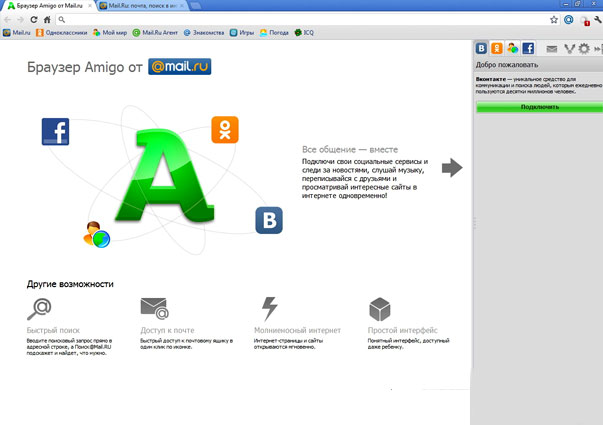Viewport: 603px width, 425px height.
Task: Click the sidebar resize grip handle
Action: [x=475, y=223]
